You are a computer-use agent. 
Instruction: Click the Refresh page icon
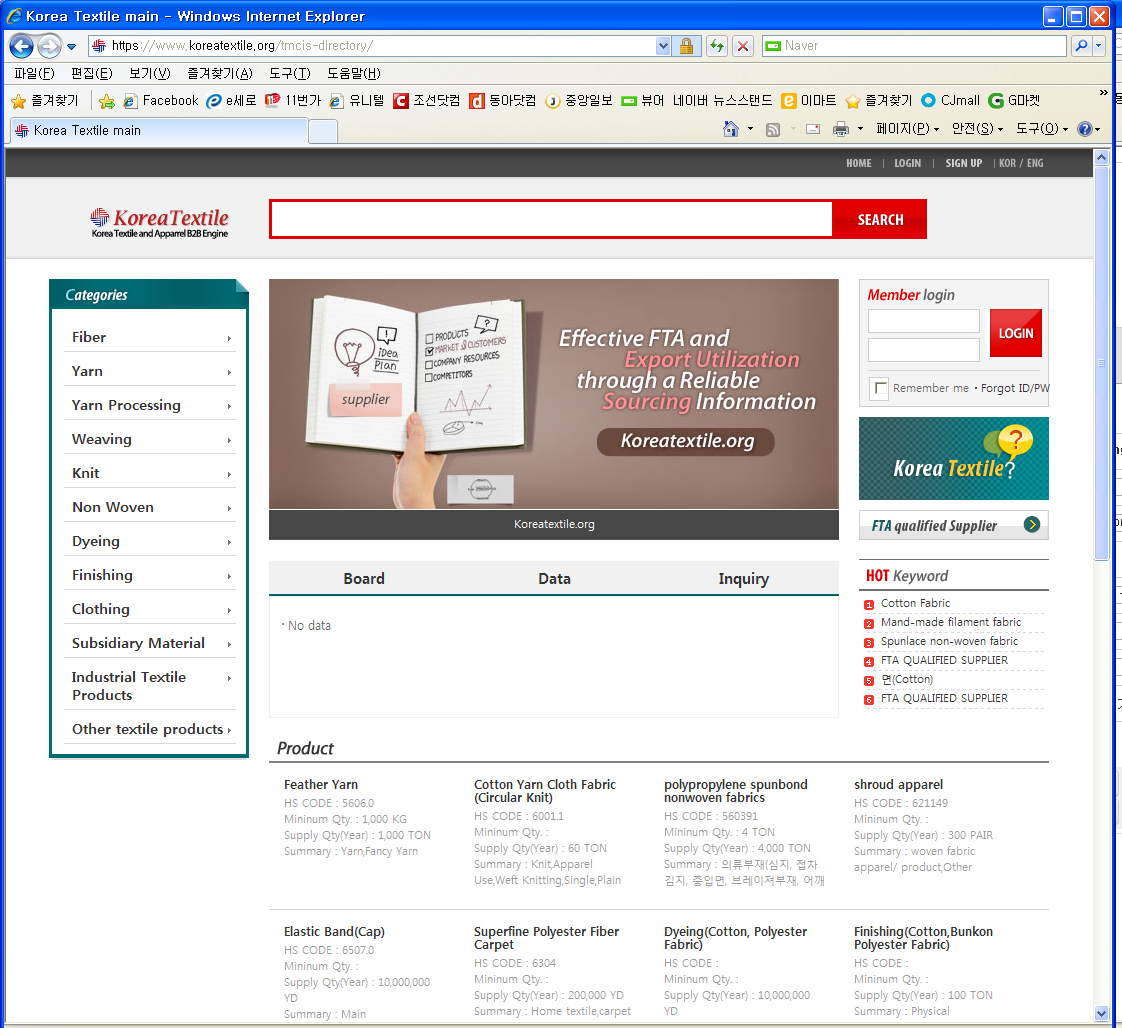click(x=716, y=46)
